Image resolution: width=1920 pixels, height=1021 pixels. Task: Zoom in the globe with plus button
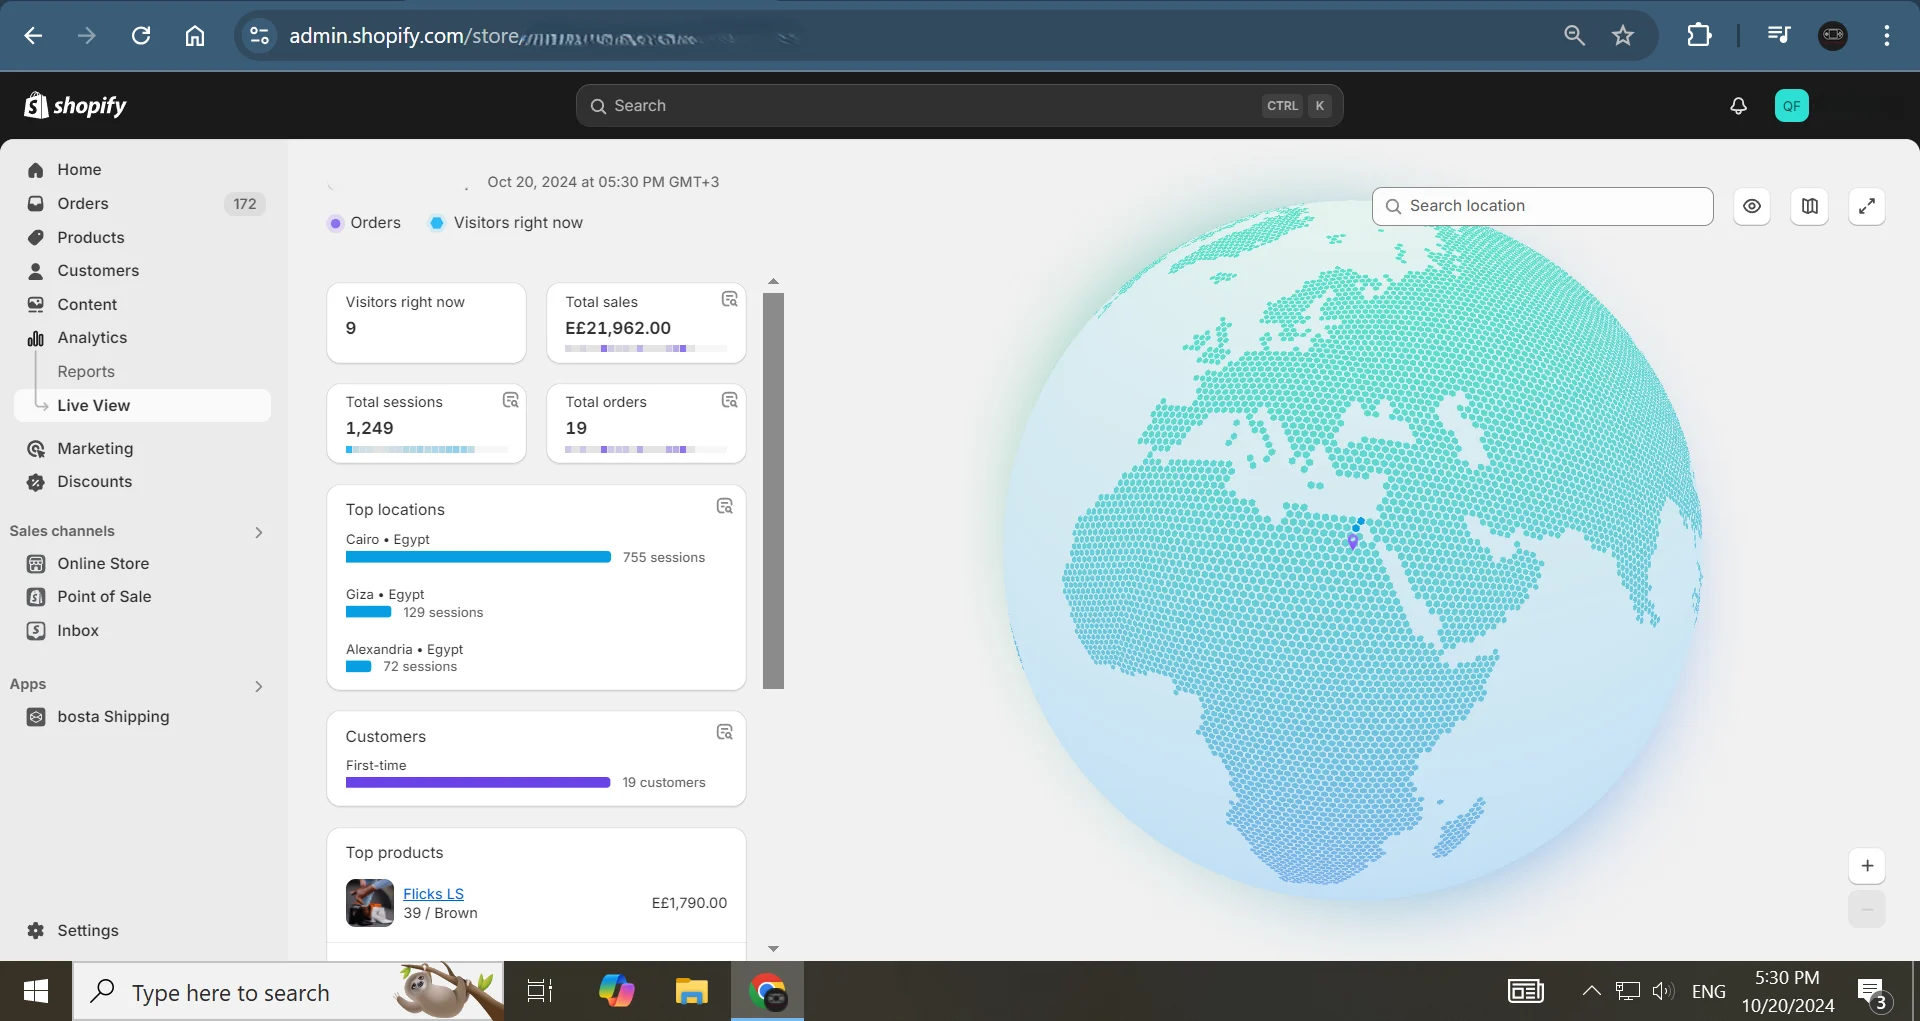click(1866, 866)
